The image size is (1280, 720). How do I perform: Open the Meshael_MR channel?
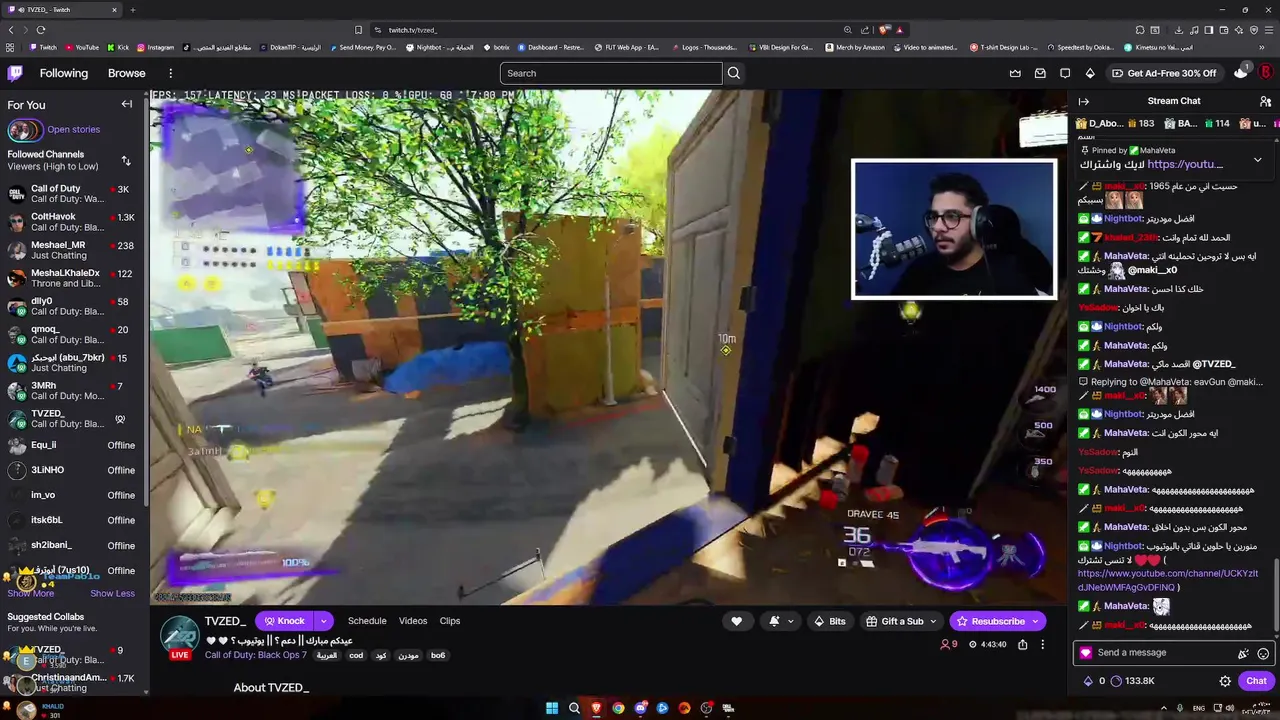pos(70,250)
